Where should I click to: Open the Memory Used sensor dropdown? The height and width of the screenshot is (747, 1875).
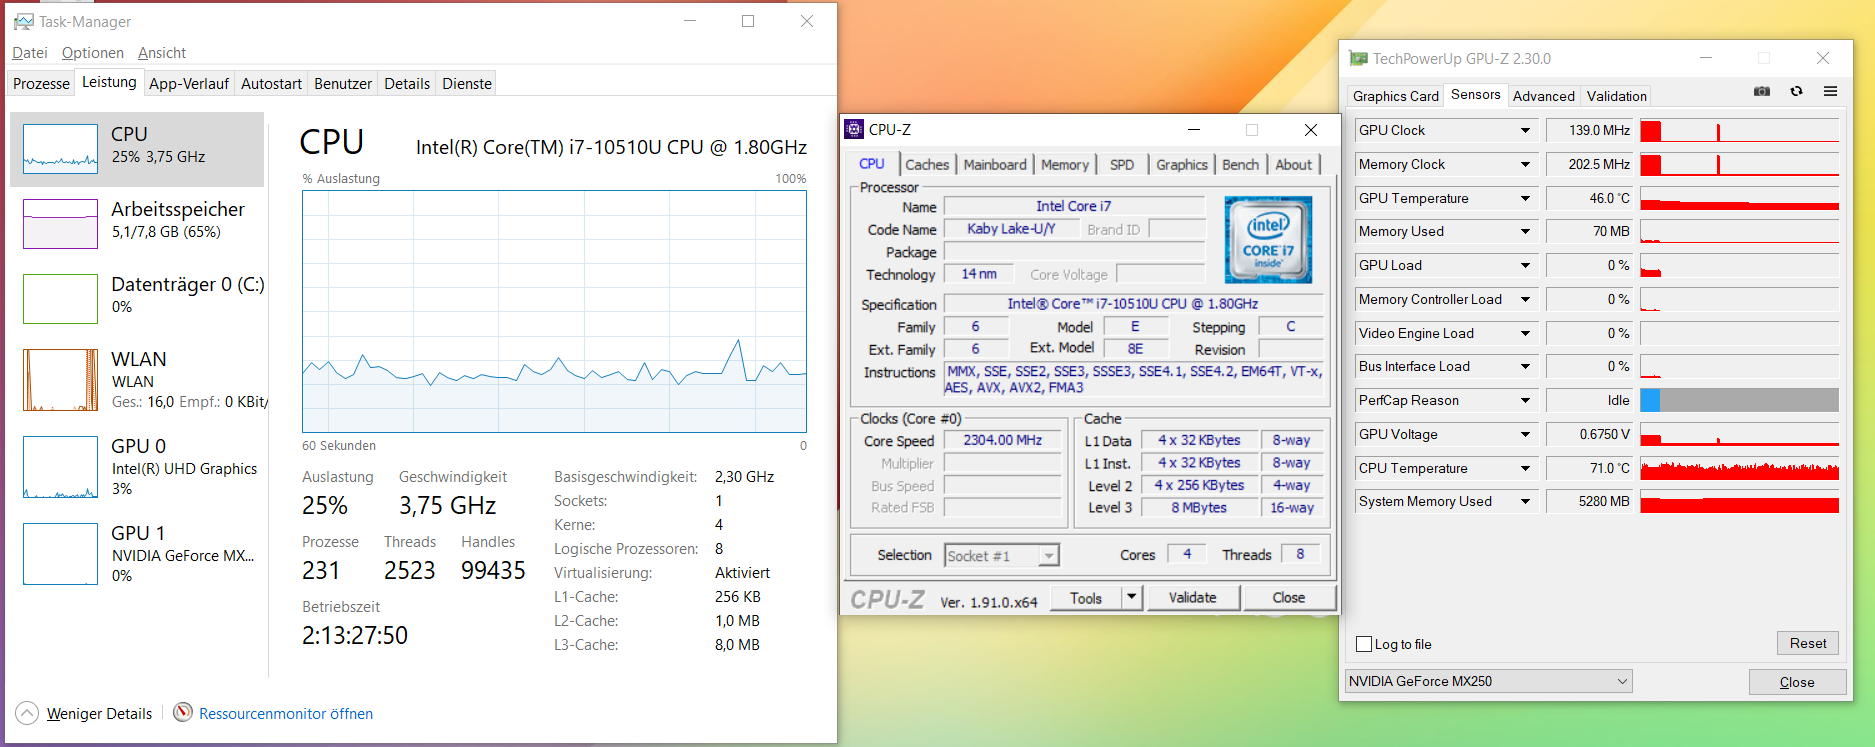coord(1525,231)
